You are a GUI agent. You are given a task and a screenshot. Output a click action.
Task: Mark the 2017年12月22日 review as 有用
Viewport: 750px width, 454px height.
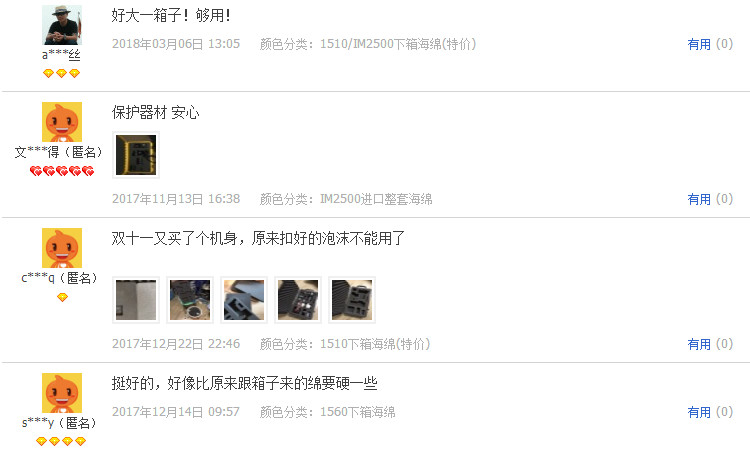[x=699, y=344]
